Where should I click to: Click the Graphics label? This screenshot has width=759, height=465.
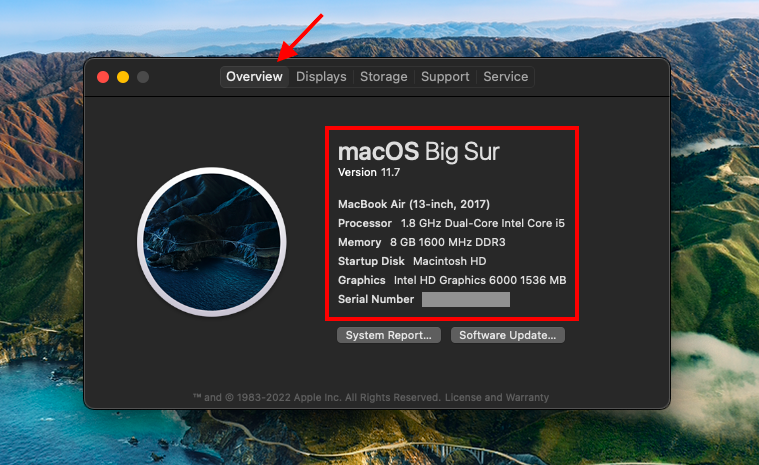(x=362, y=280)
